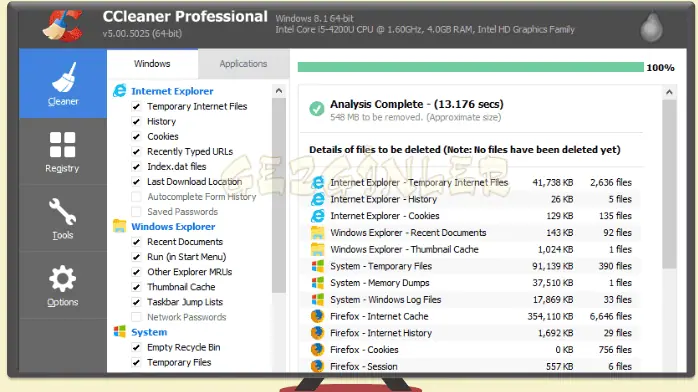Toggle Index.dat files checkbox

[136, 167]
